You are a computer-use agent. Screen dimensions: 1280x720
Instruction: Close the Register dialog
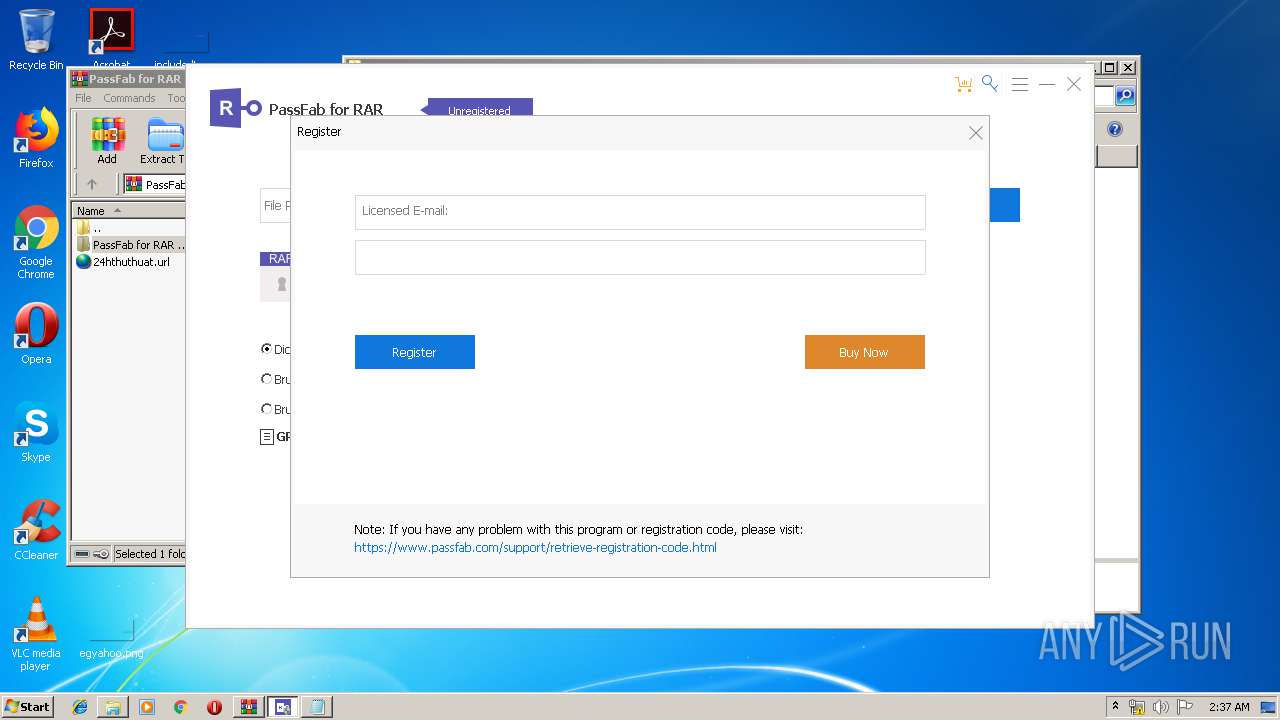[x=976, y=133]
